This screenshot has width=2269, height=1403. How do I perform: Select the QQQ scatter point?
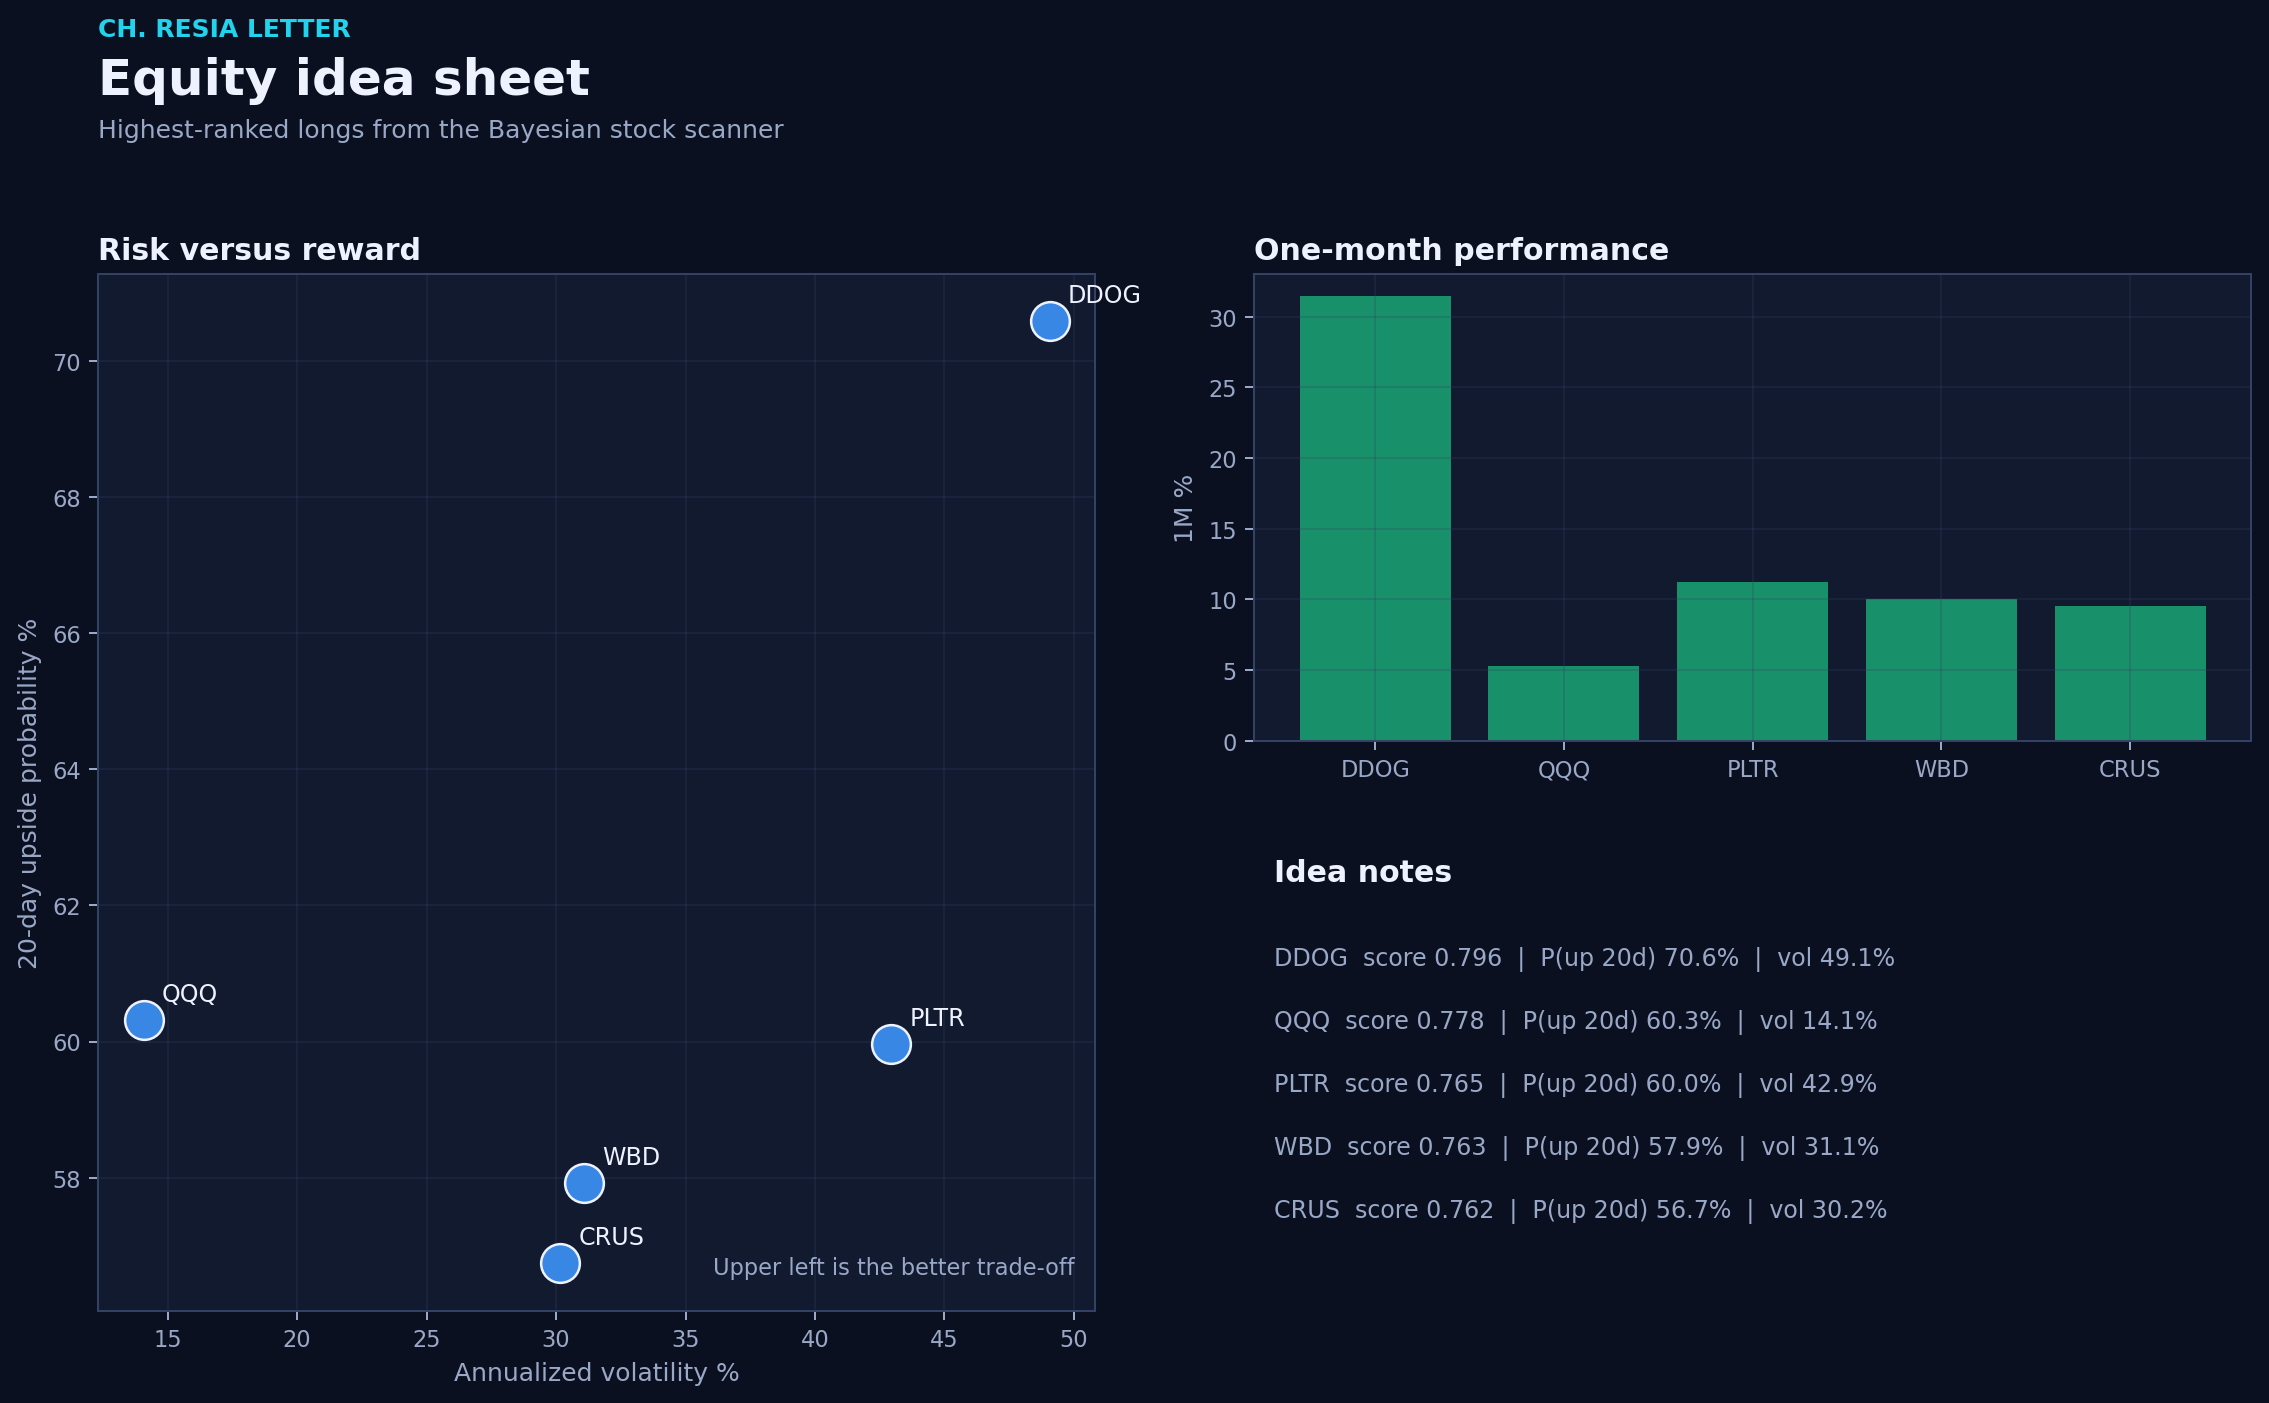pyautogui.click(x=144, y=1020)
